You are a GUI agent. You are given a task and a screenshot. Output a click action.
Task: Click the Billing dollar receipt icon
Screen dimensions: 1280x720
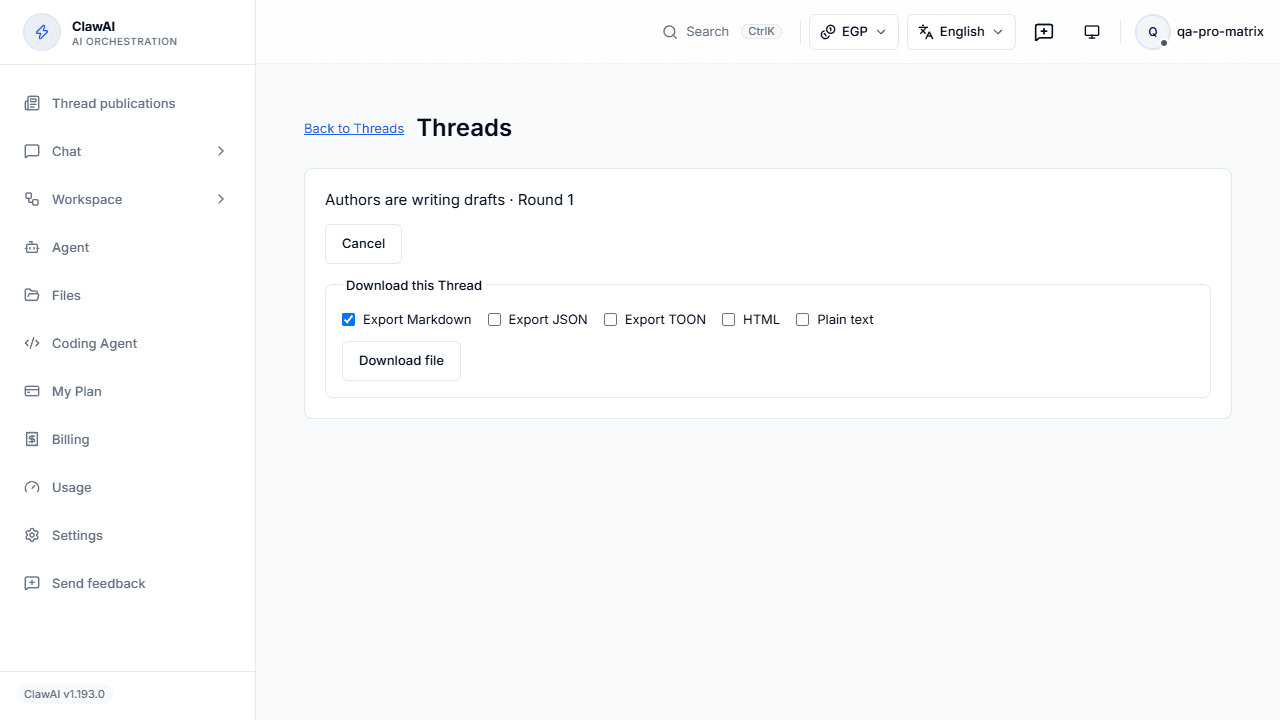click(x=32, y=439)
